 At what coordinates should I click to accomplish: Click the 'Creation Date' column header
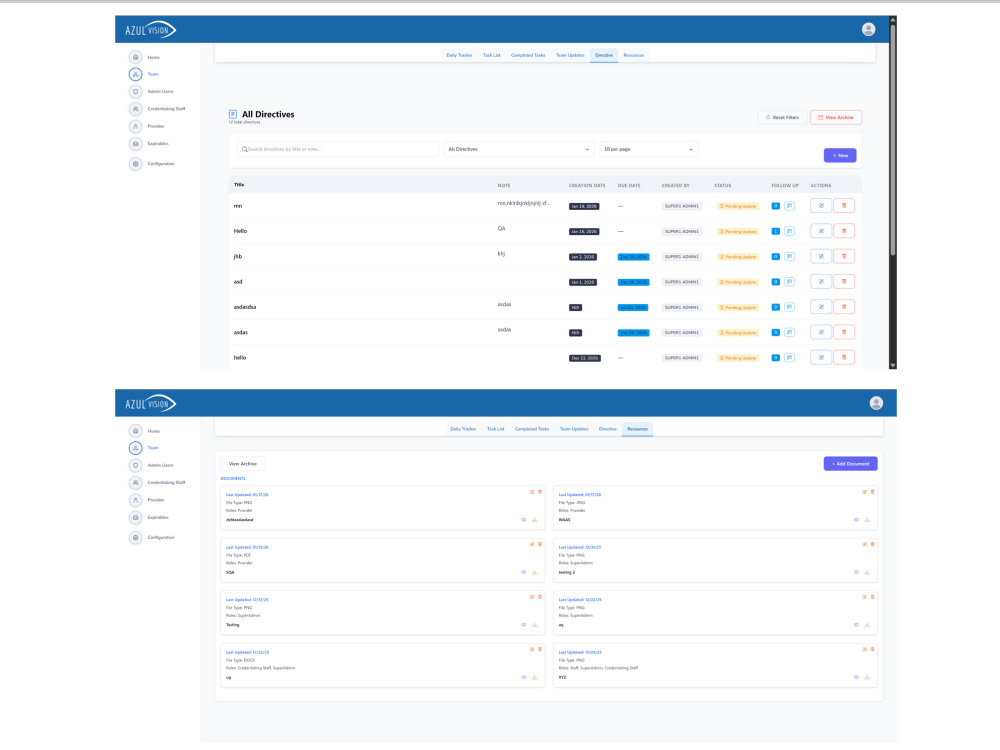pos(587,186)
